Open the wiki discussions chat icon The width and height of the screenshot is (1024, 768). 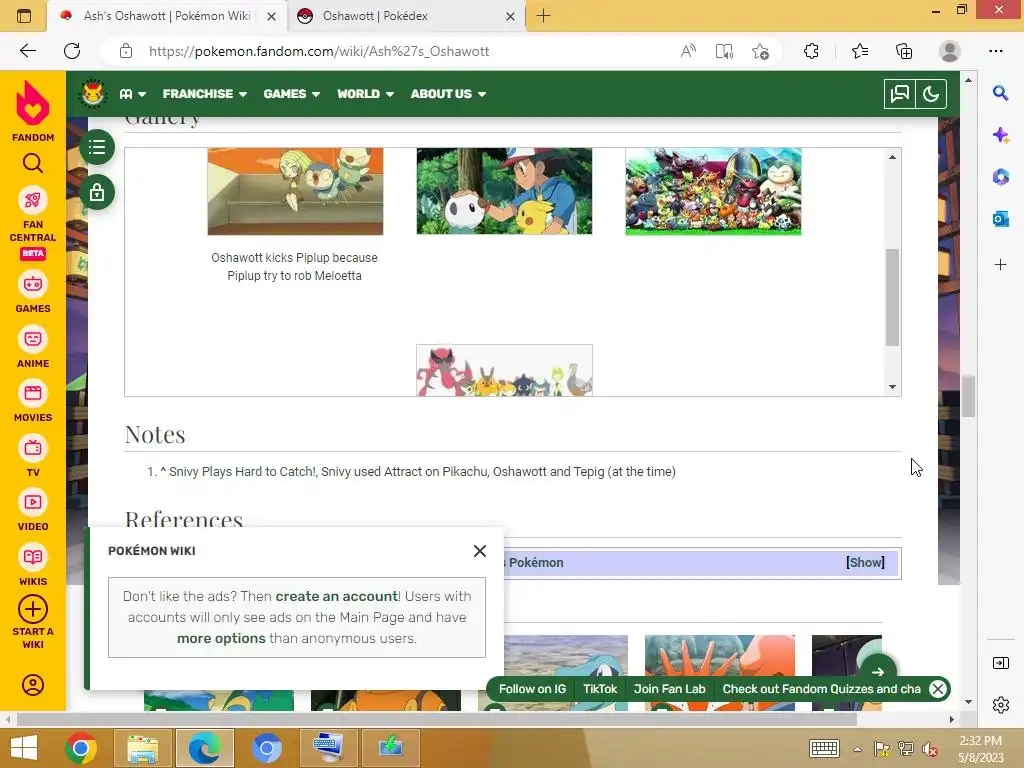pos(899,94)
